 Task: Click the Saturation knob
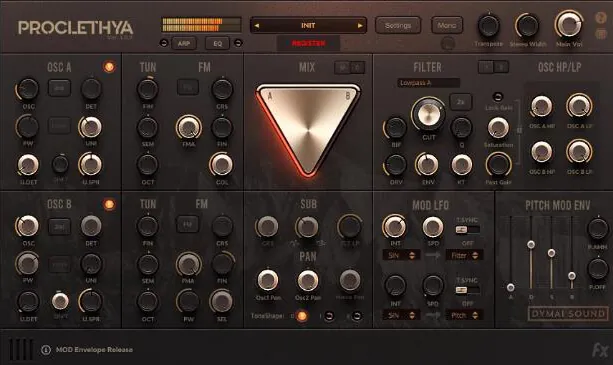coord(498,128)
